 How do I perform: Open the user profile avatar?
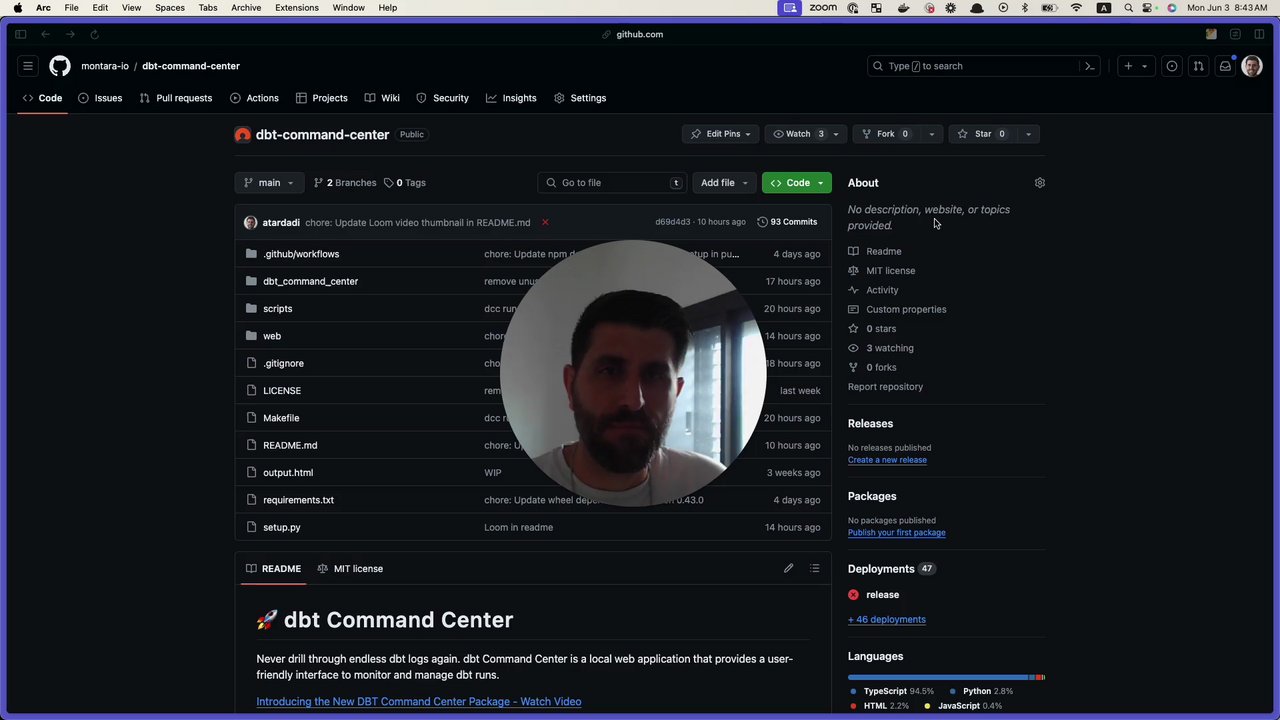(x=1252, y=66)
